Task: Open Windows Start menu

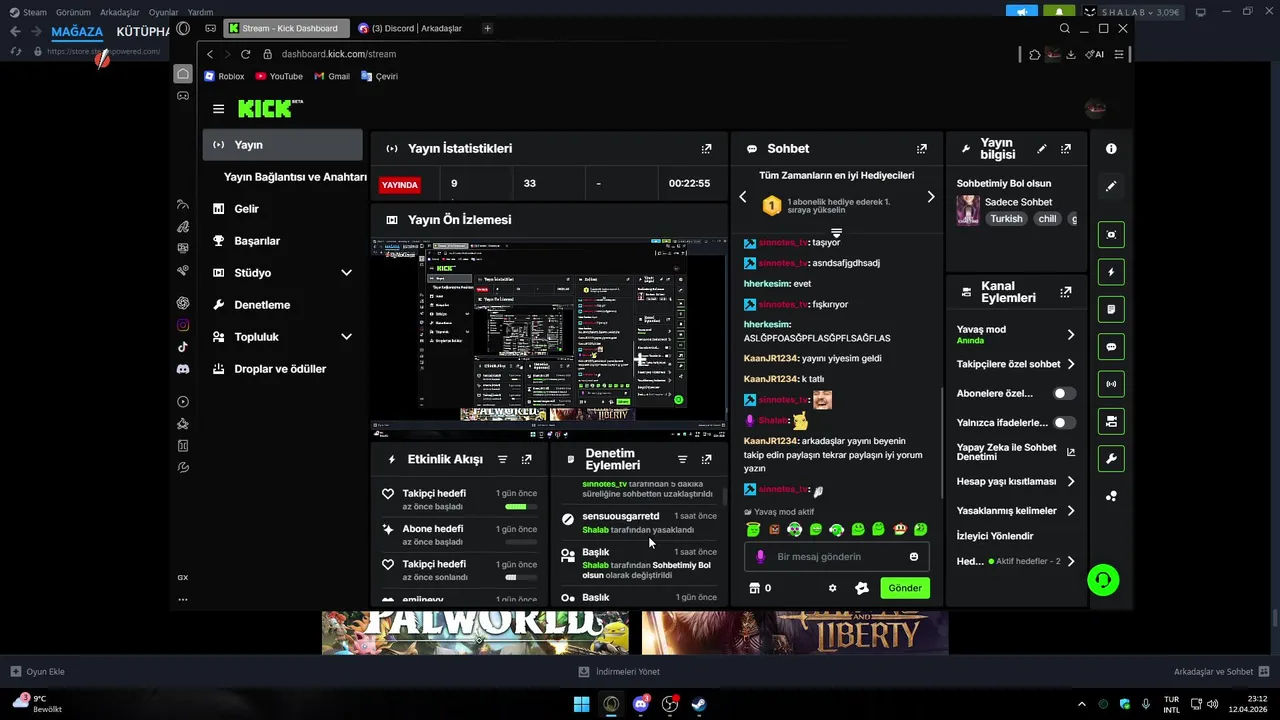Action: 581,704
